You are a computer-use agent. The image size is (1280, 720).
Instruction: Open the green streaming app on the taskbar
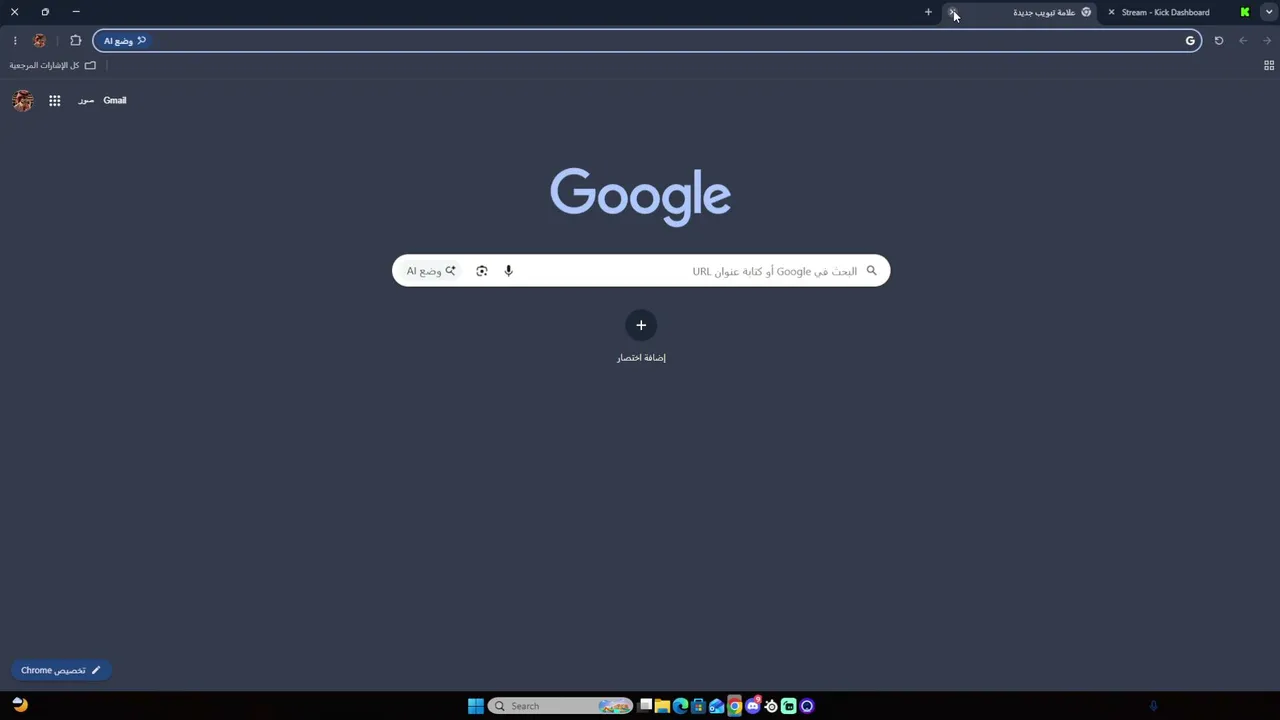(x=789, y=706)
